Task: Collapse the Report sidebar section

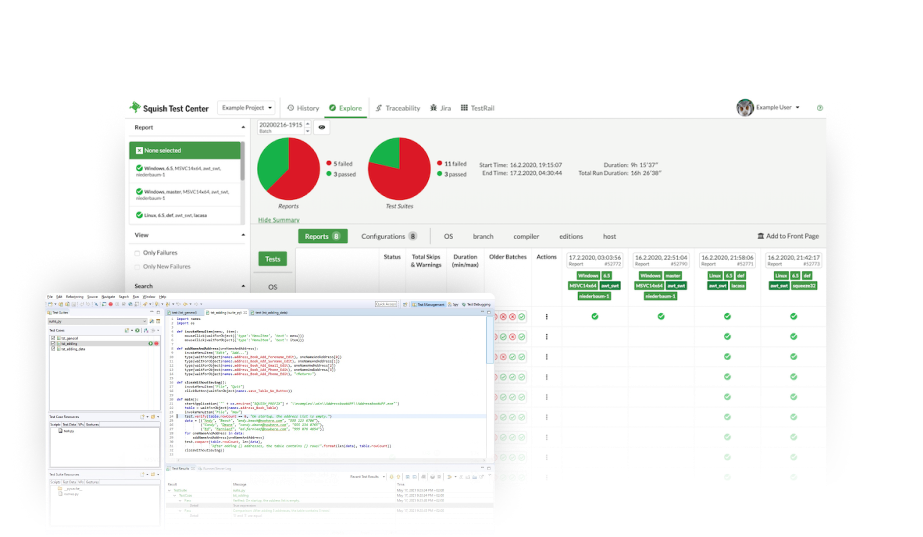Action: tap(242, 128)
